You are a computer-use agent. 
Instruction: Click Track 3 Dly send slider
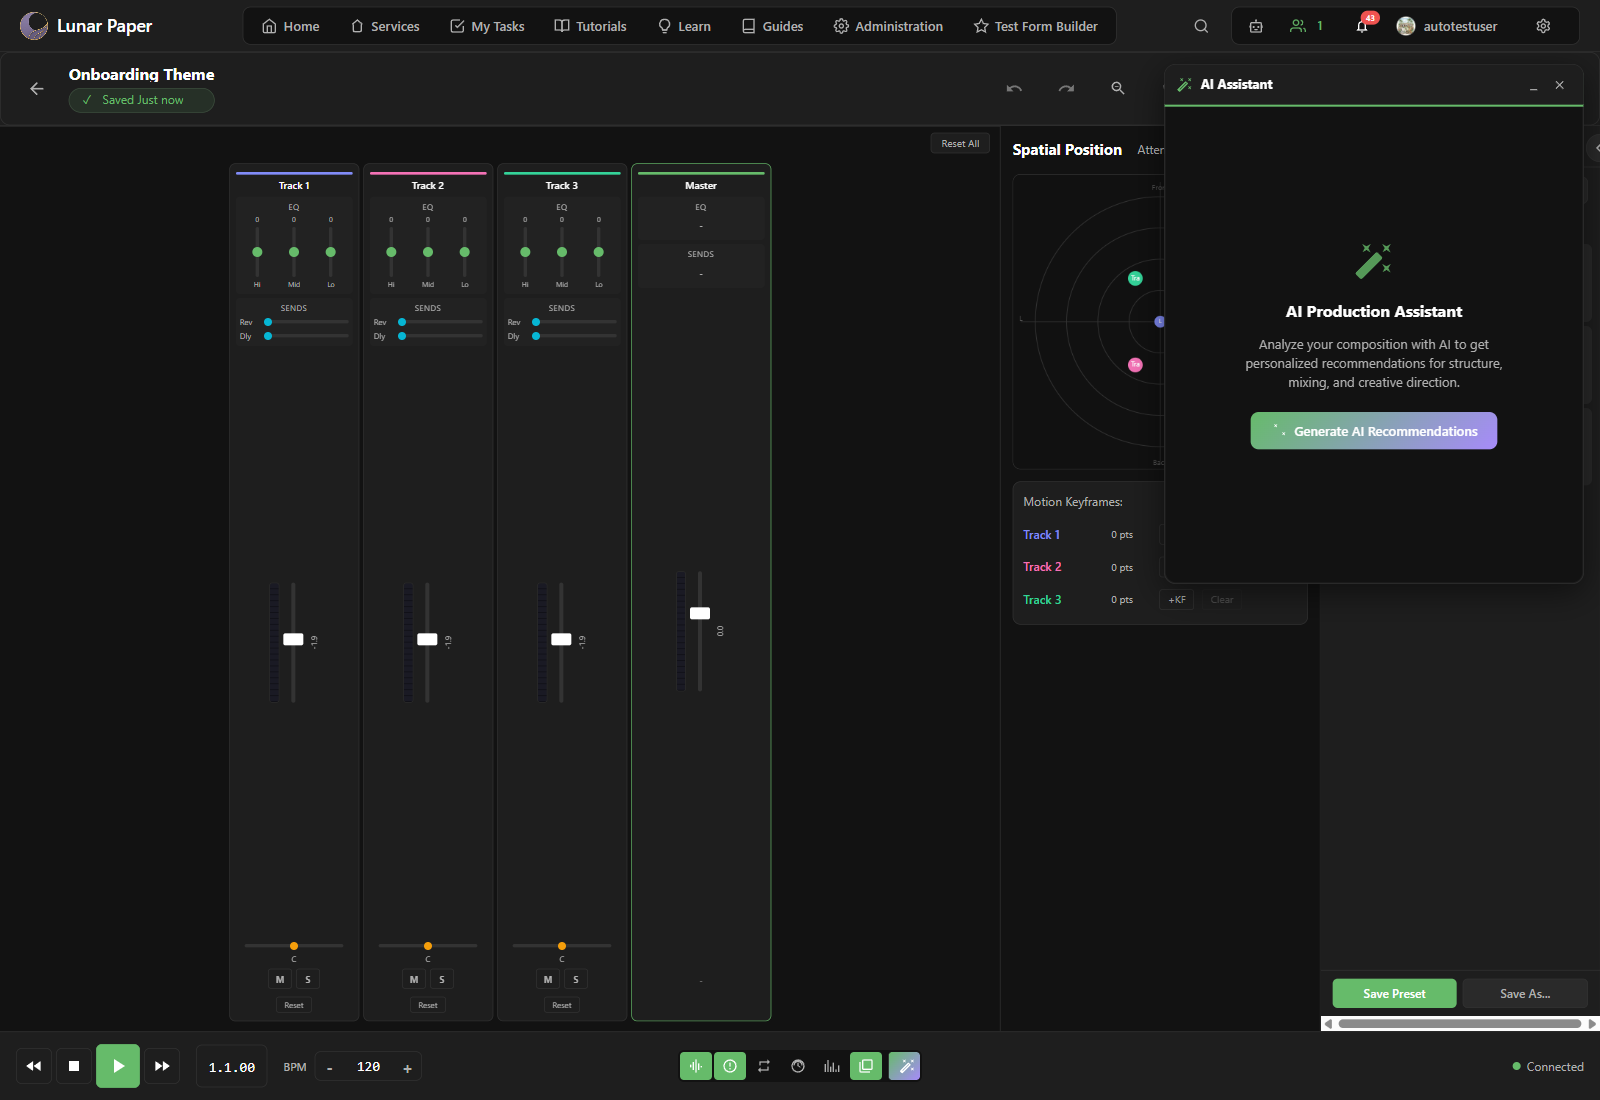(576, 336)
